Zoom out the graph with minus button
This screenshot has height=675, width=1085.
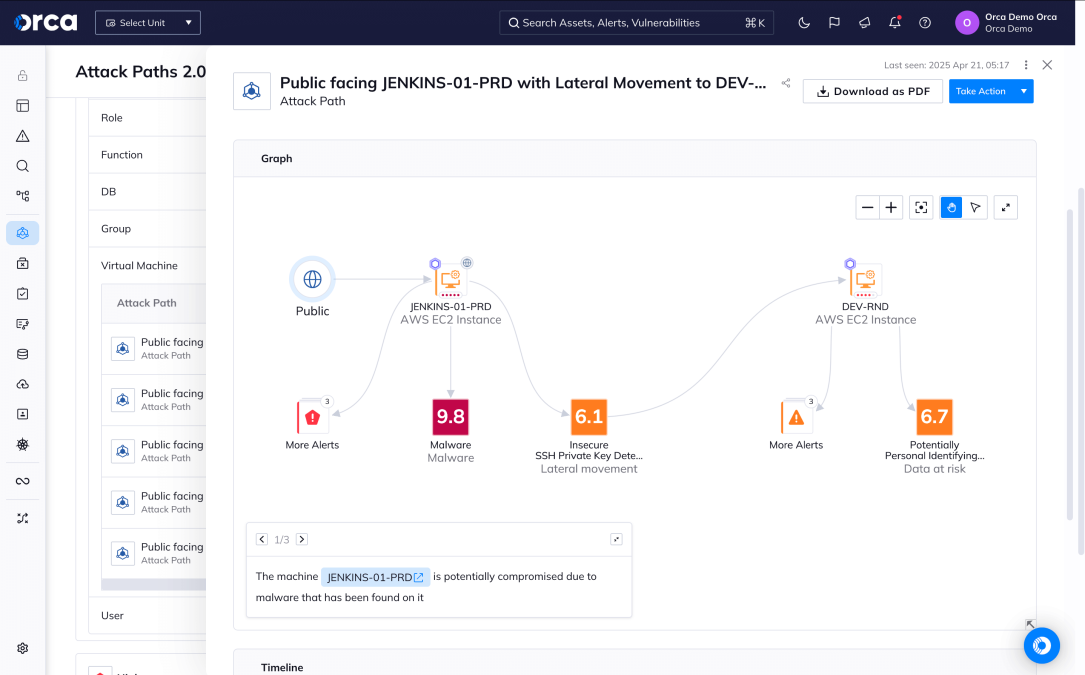coord(867,208)
